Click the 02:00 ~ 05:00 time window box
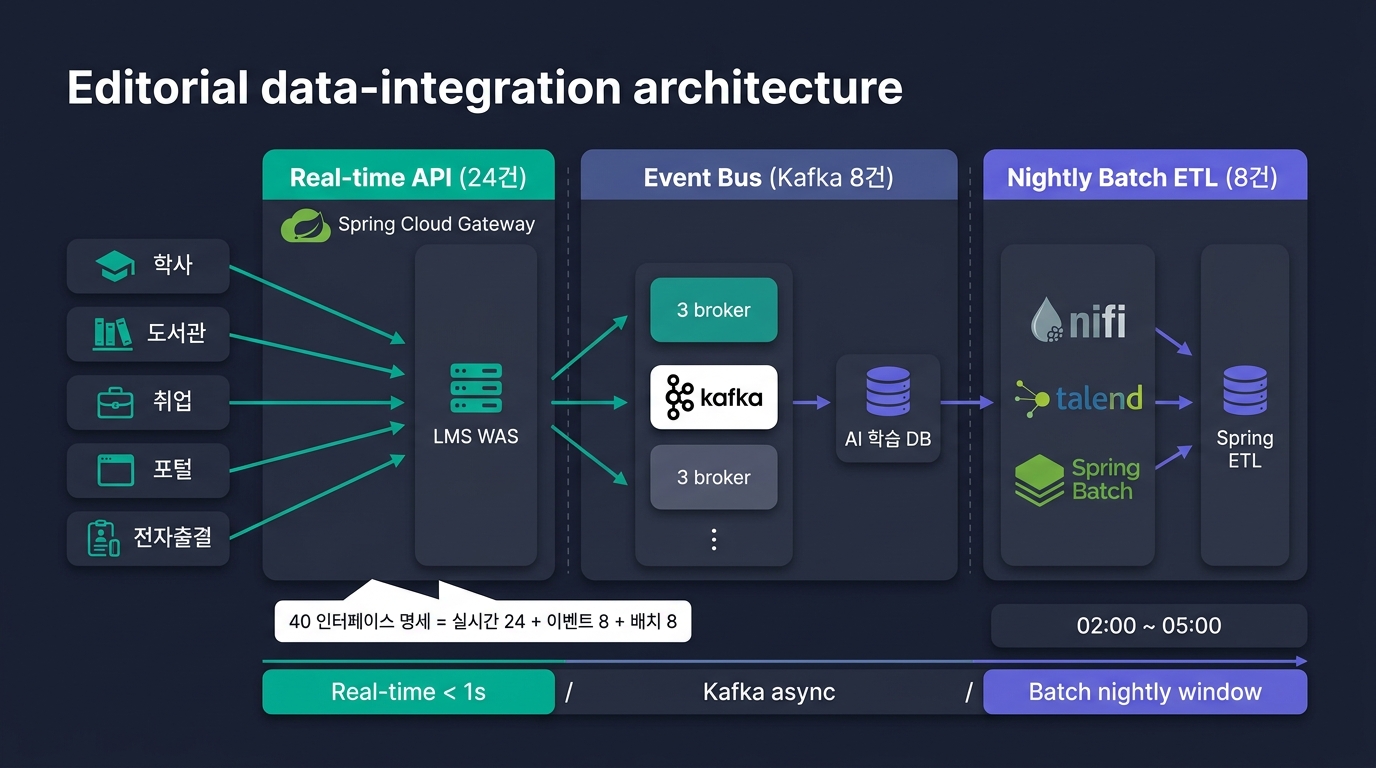The image size is (1376, 768). coord(1149,626)
